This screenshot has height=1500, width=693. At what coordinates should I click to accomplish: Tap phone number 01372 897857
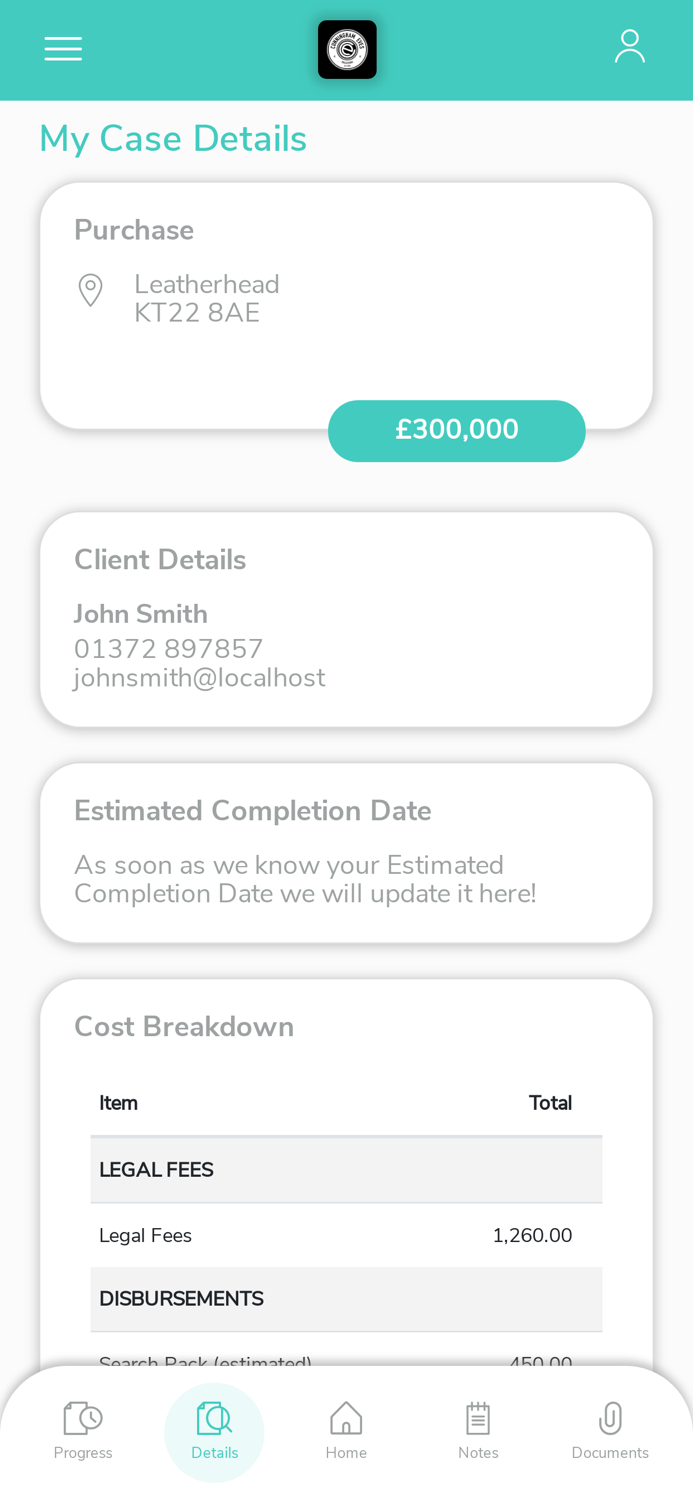pyautogui.click(x=169, y=649)
